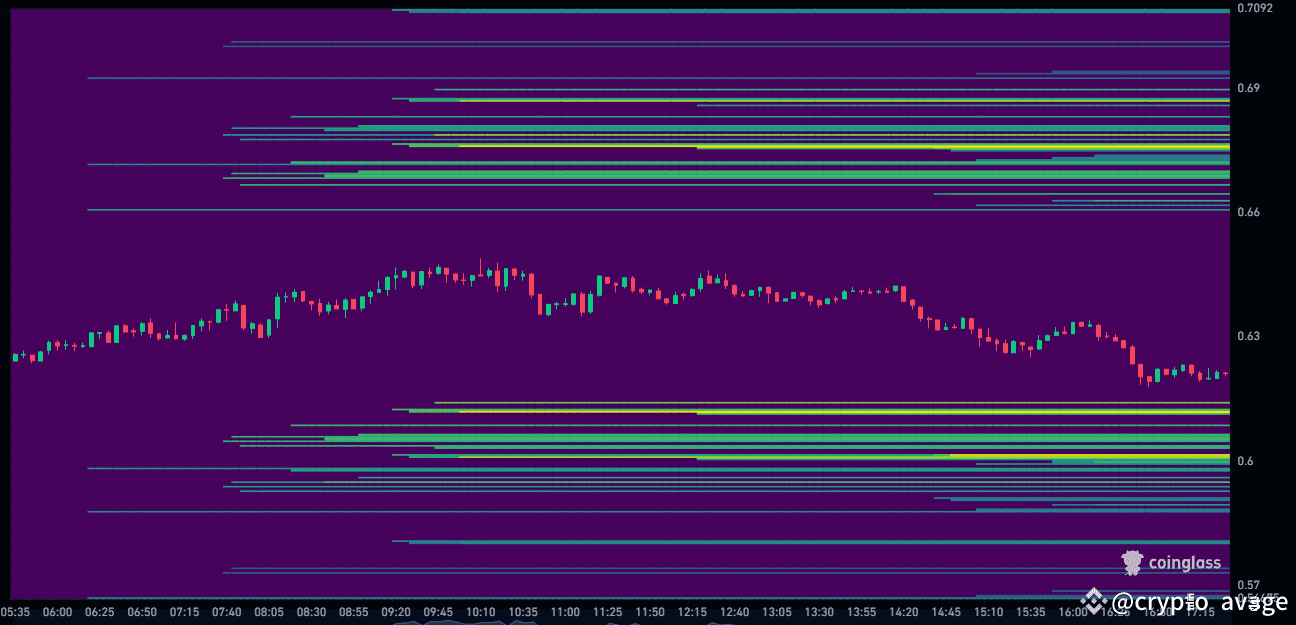Click the 10:10 time axis label
The image size is (1296, 625).
click(481, 611)
